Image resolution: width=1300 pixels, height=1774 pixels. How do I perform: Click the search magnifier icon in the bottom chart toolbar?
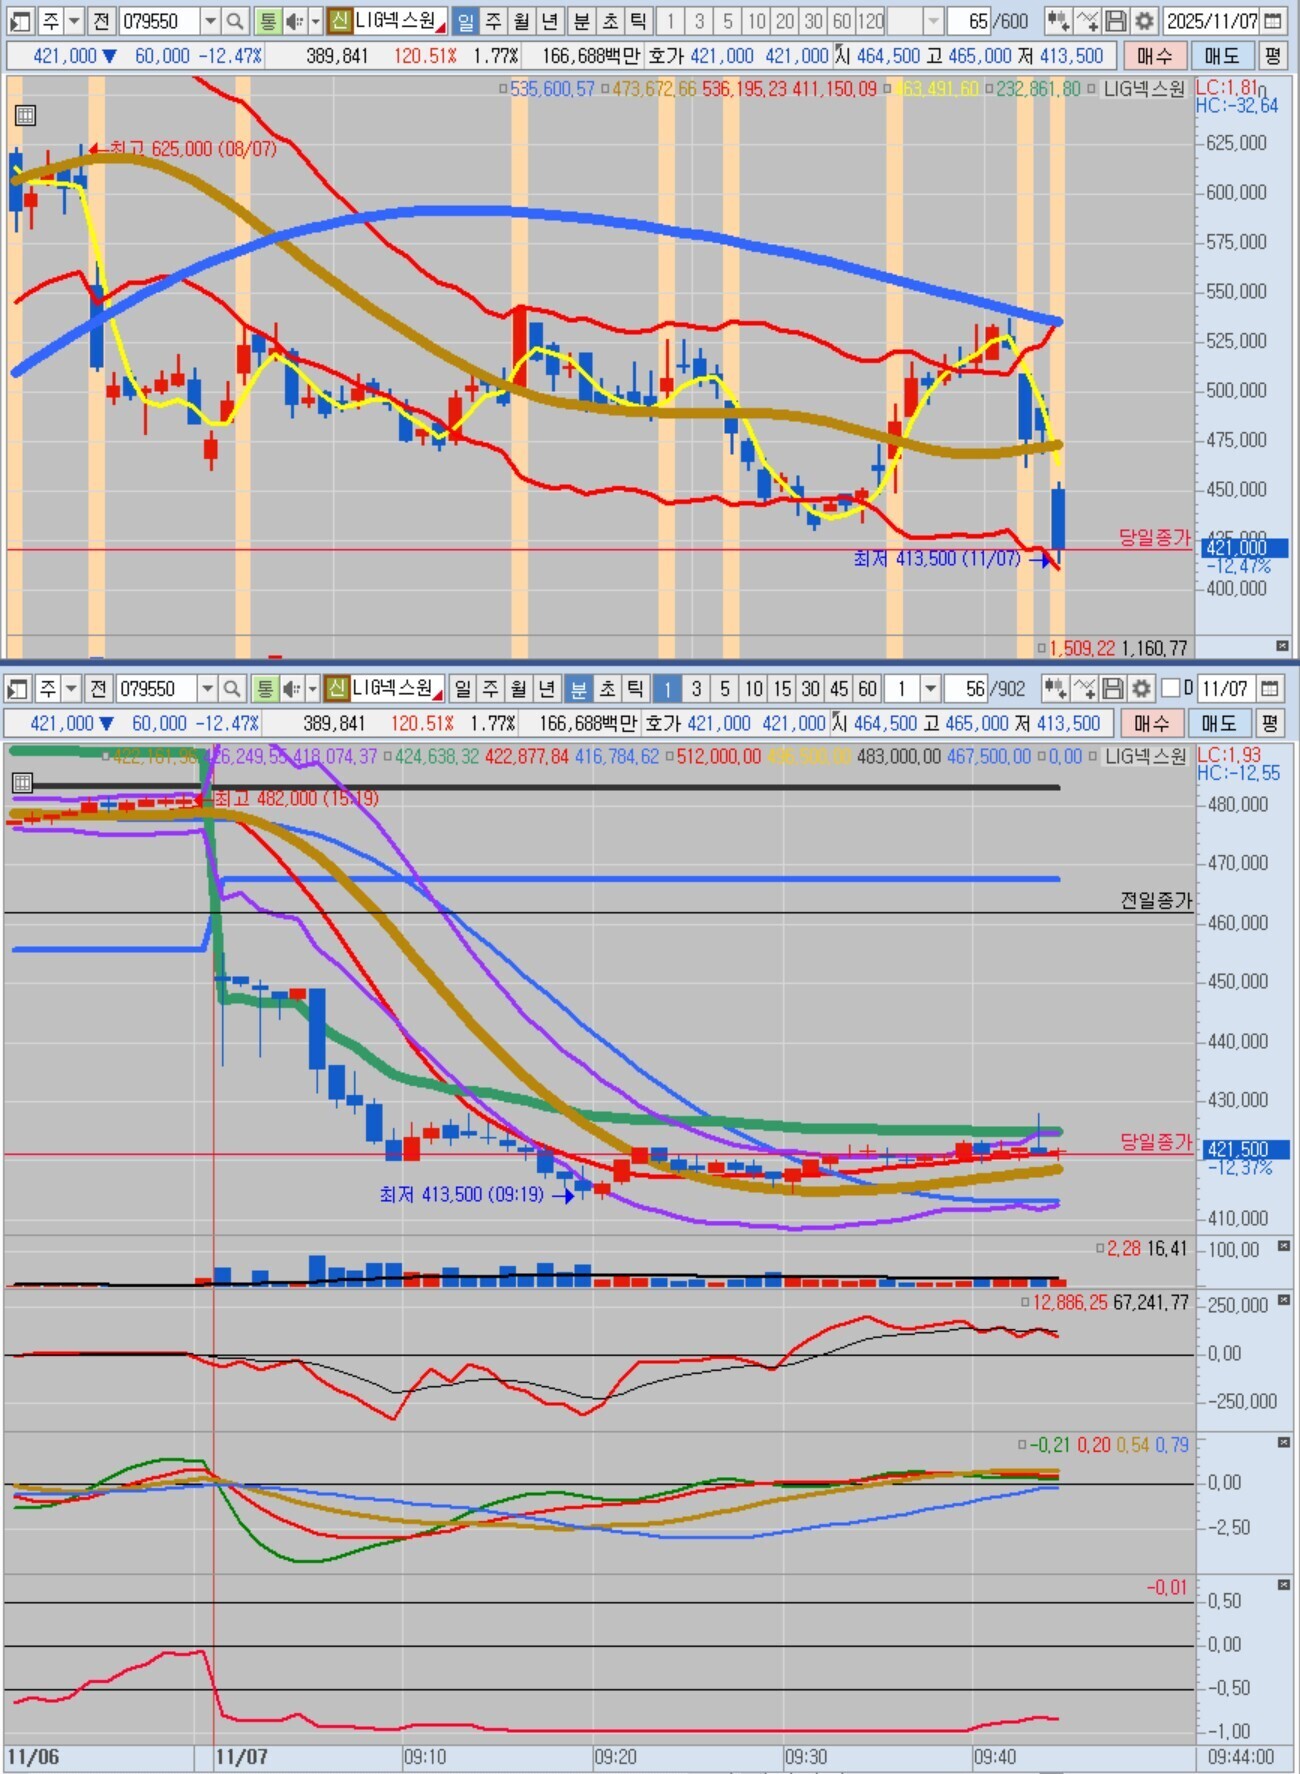tap(232, 689)
